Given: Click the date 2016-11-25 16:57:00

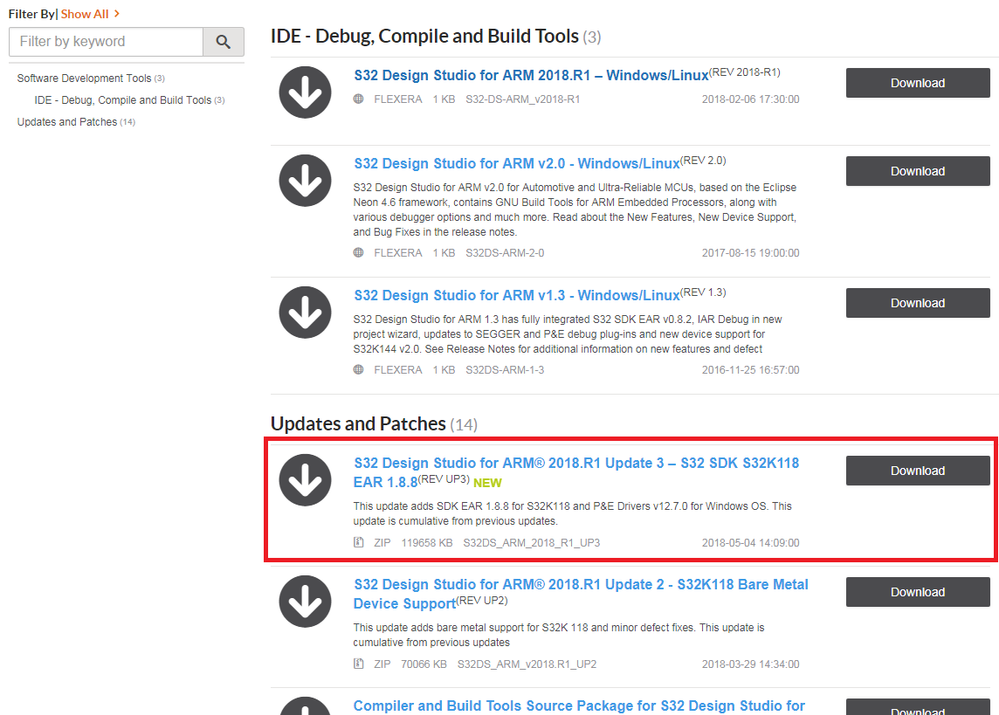Looking at the screenshot, I should 751,370.
